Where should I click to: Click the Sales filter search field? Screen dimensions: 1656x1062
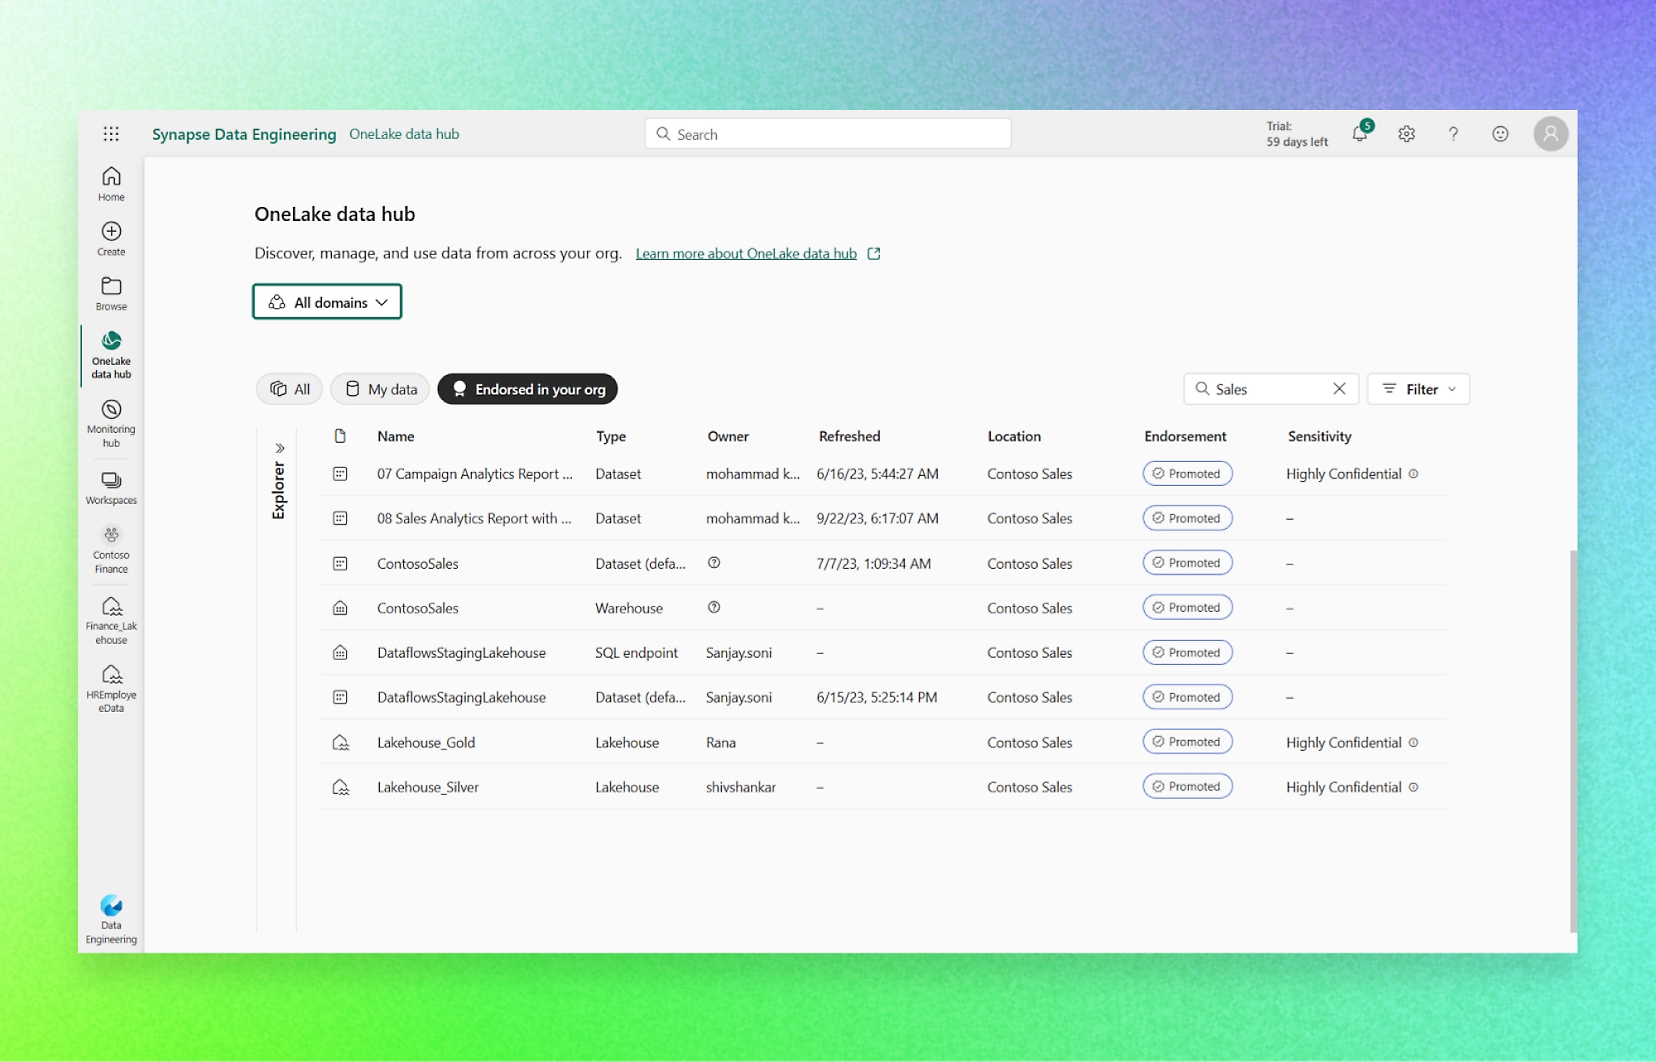(1270, 389)
